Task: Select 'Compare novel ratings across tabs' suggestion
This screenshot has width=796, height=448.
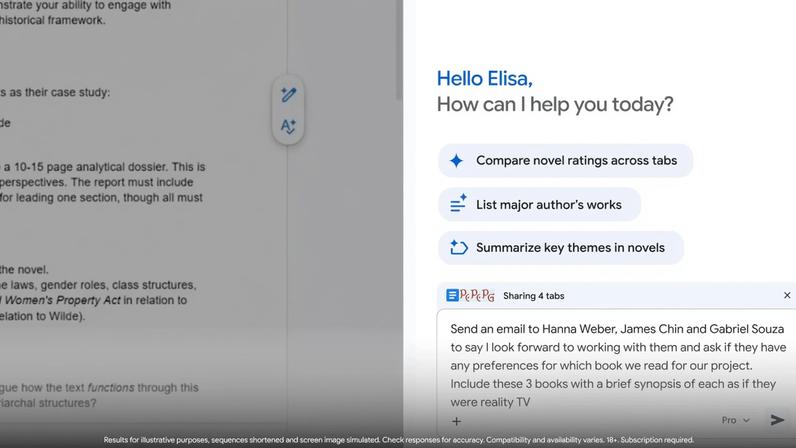Action: click(576, 160)
